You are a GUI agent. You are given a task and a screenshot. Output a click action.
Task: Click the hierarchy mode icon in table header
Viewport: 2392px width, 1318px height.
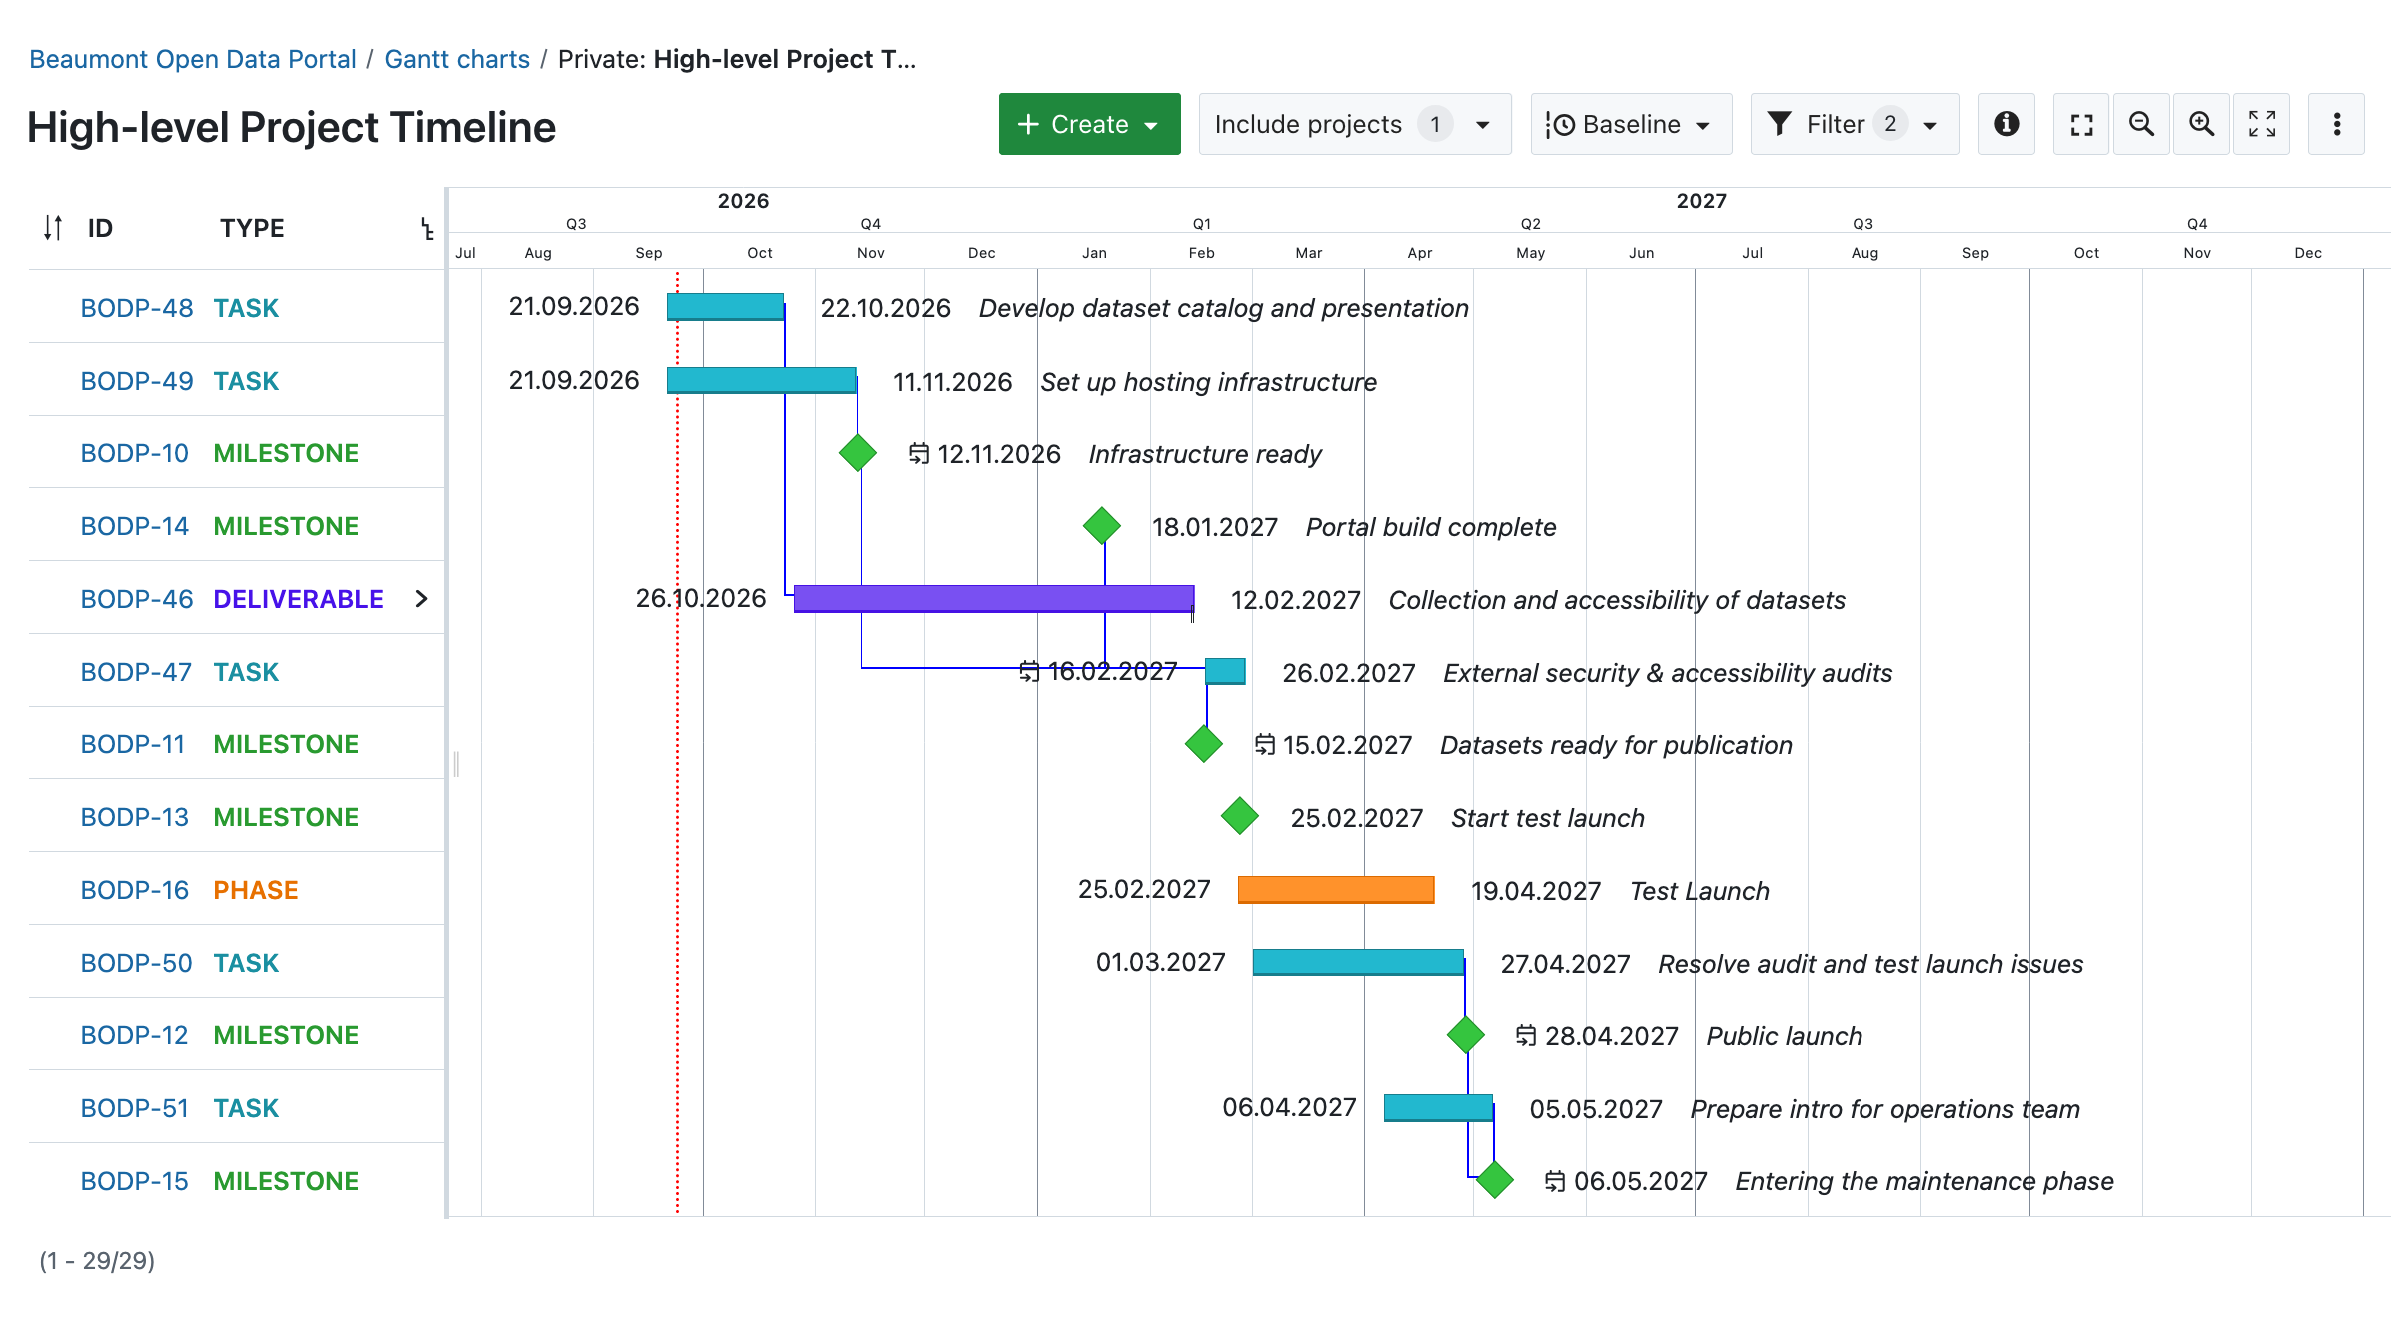point(427,229)
